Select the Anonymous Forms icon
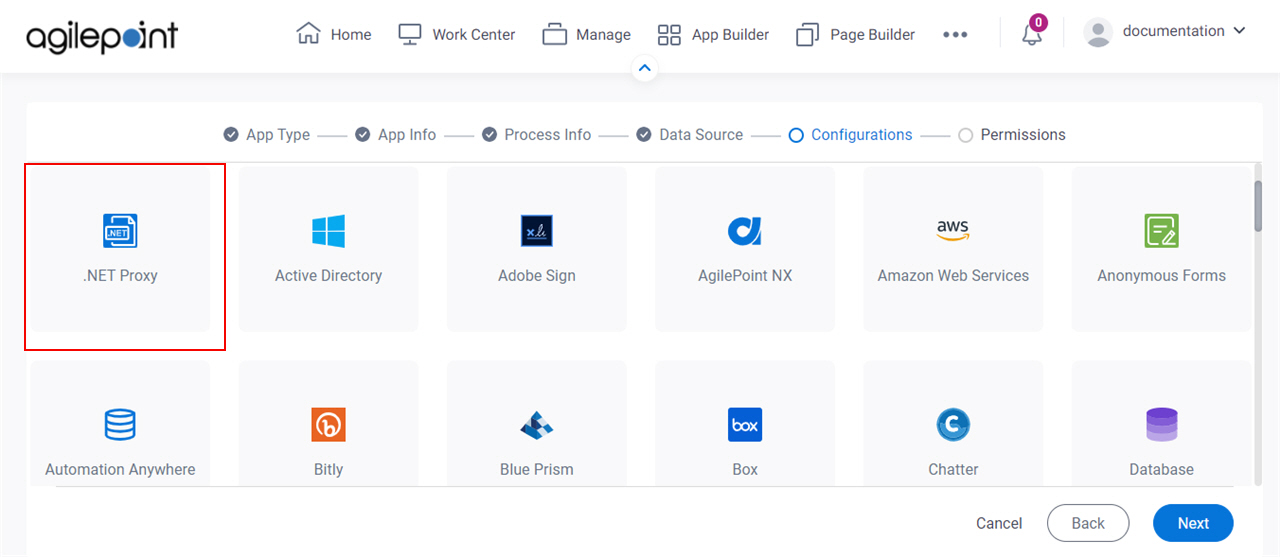 pyautogui.click(x=1162, y=231)
